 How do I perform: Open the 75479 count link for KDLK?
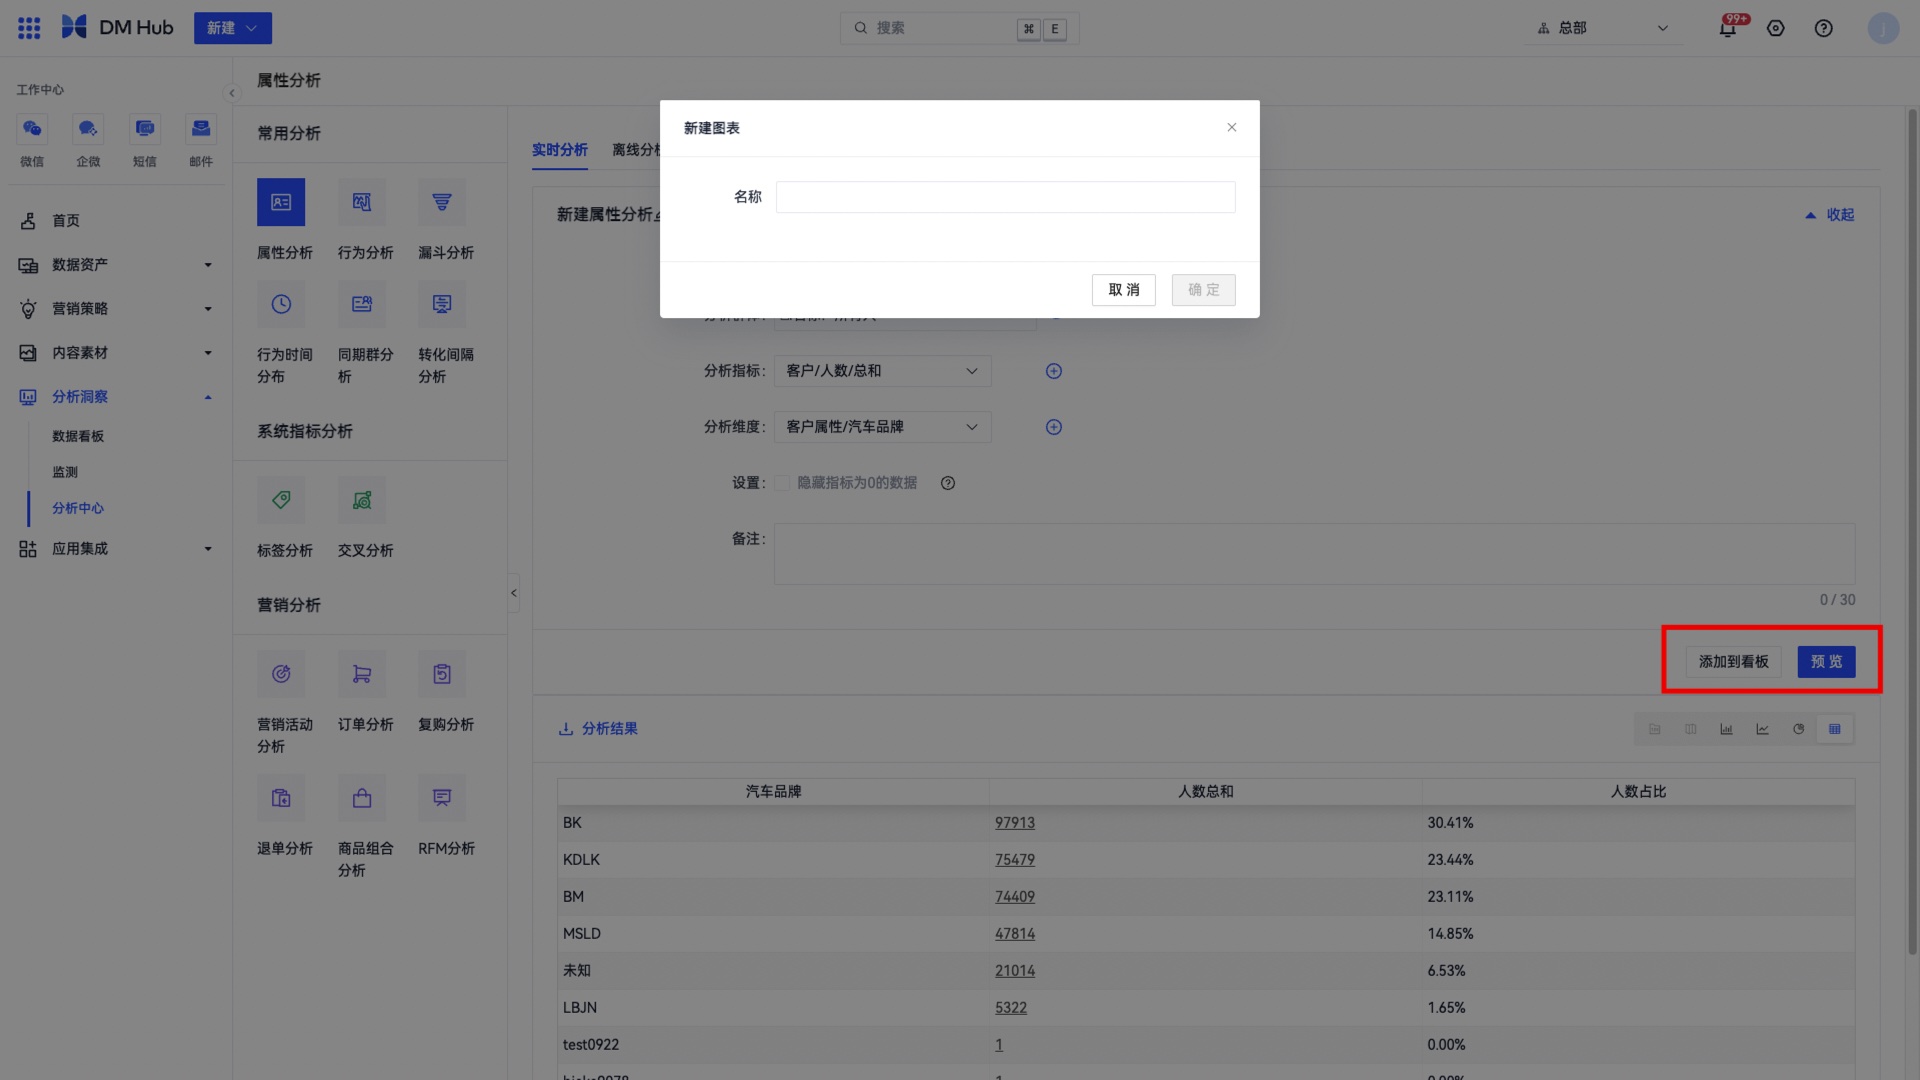[x=1015, y=860]
